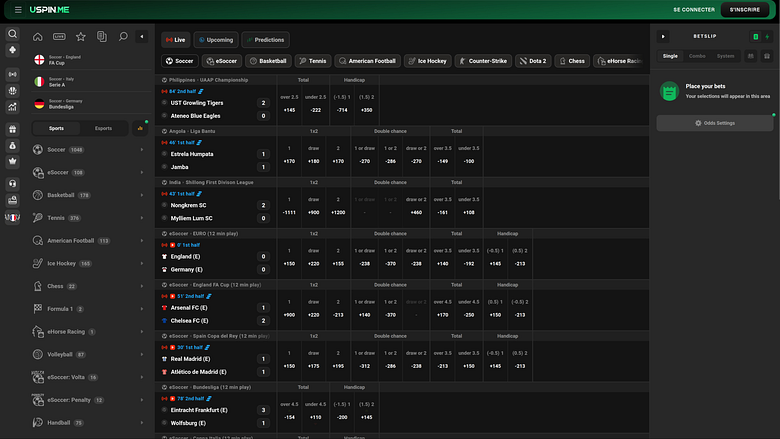780x439 pixels.
Task: Collapse the betslip panel arrow
Action: [663, 36]
